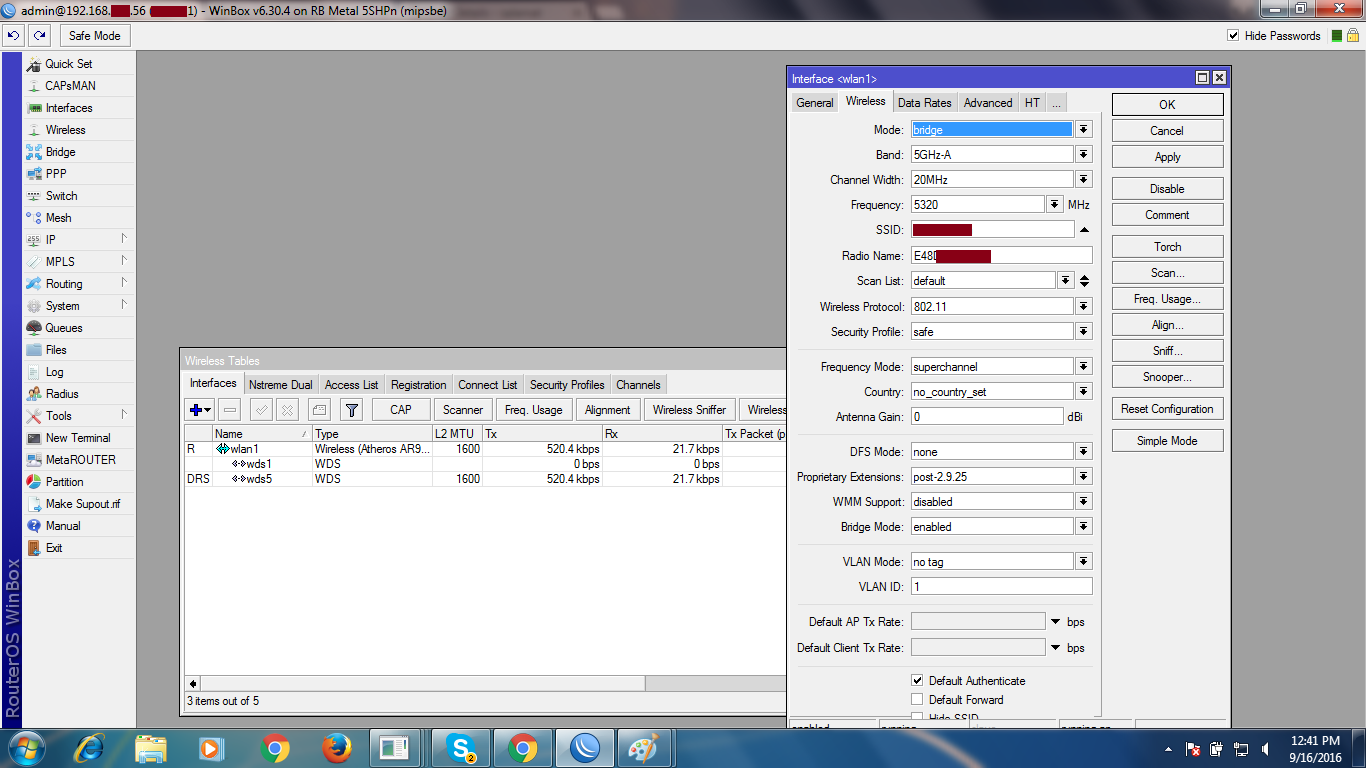Enable the Default Forward checkbox
The height and width of the screenshot is (768, 1366).
(917, 700)
